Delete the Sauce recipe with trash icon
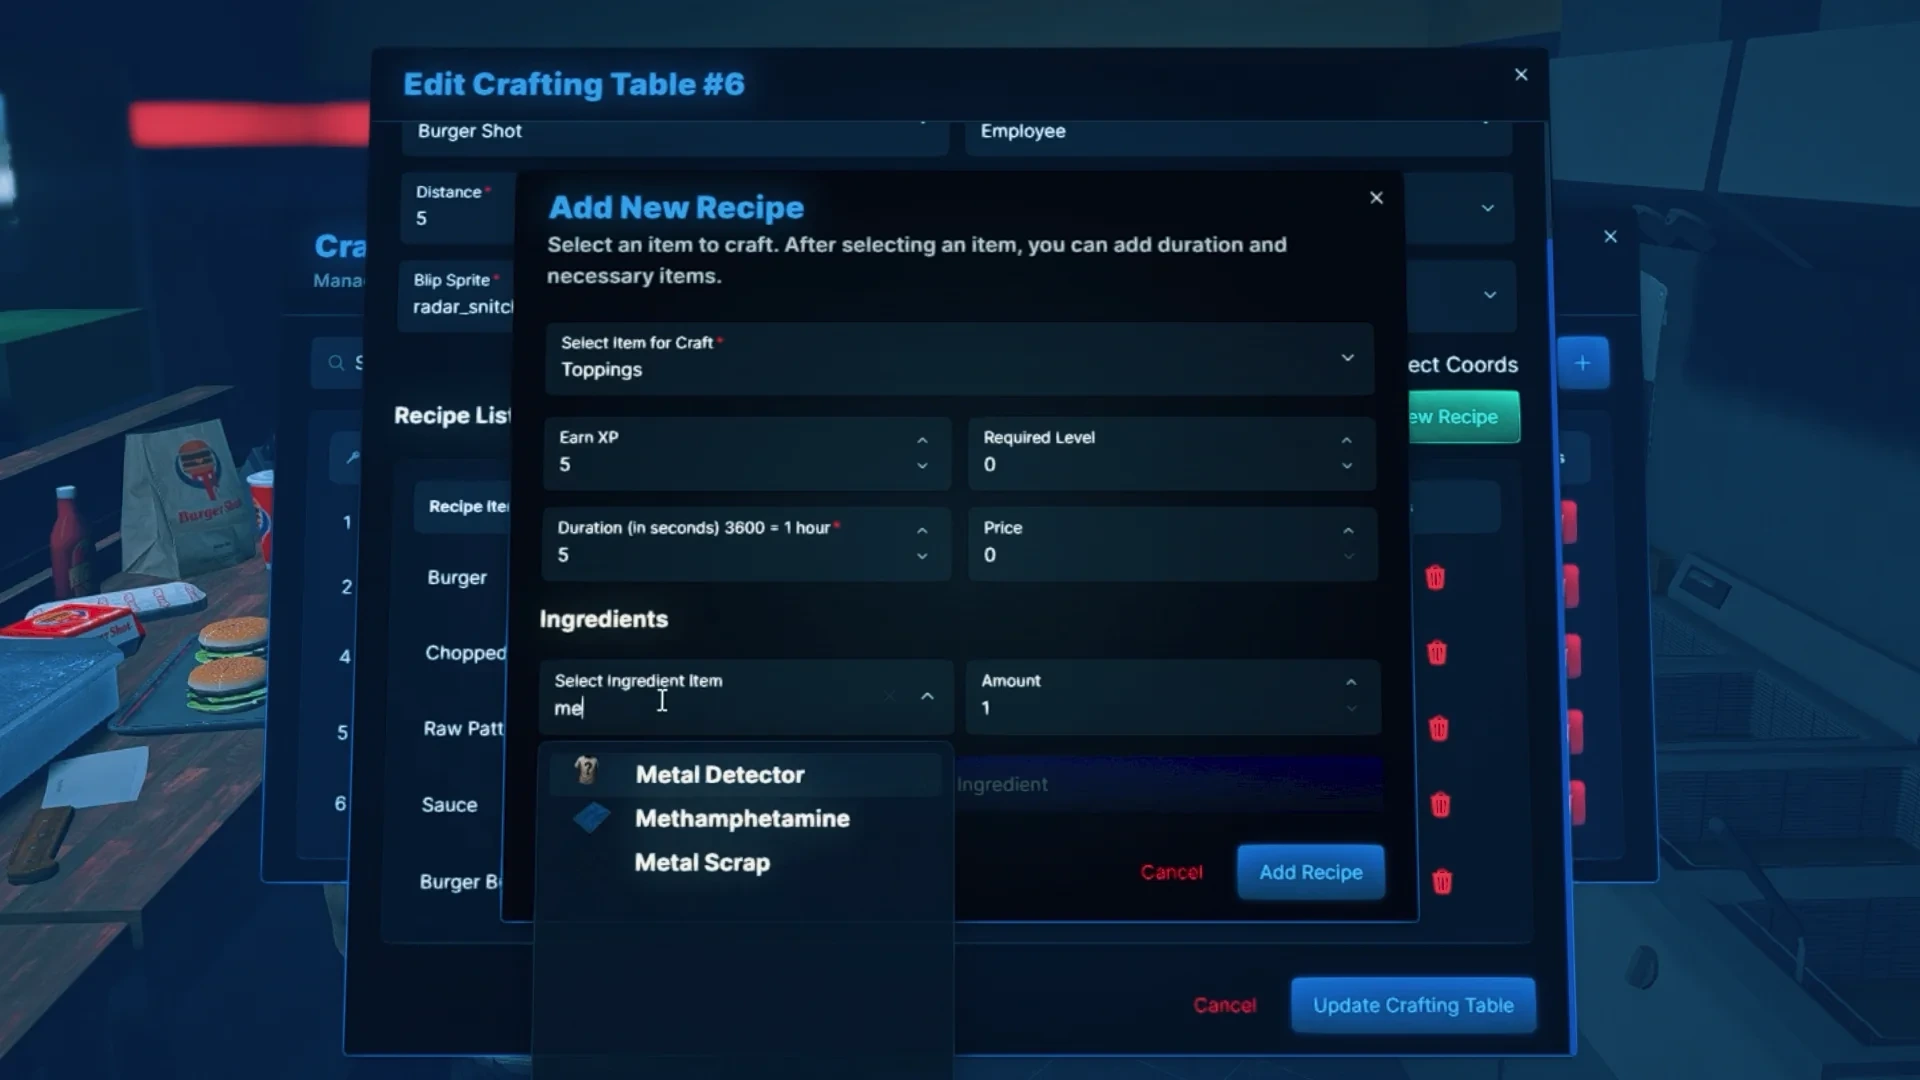This screenshot has width=1920, height=1080. pyautogui.click(x=1441, y=804)
